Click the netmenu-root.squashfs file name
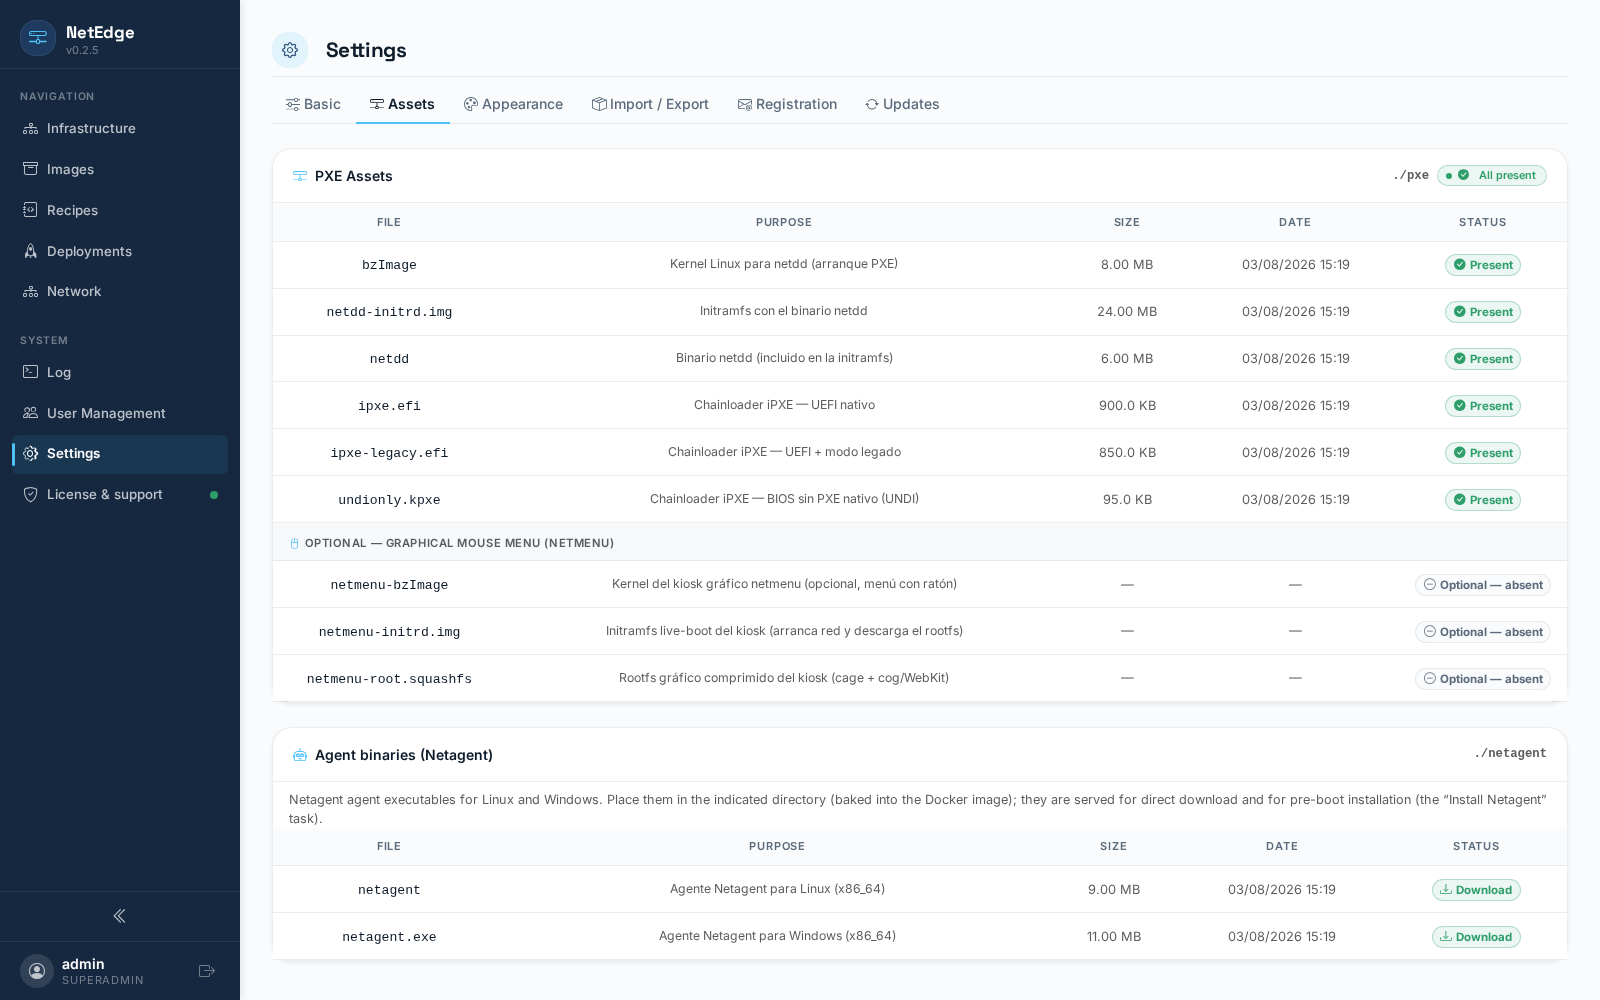The image size is (1600, 1000). tap(389, 679)
